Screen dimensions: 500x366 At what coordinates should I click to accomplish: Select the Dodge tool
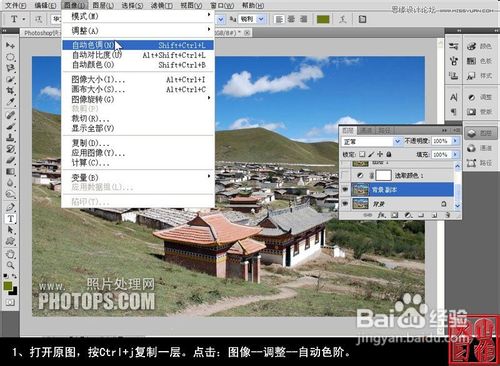(x=10, y=194)
